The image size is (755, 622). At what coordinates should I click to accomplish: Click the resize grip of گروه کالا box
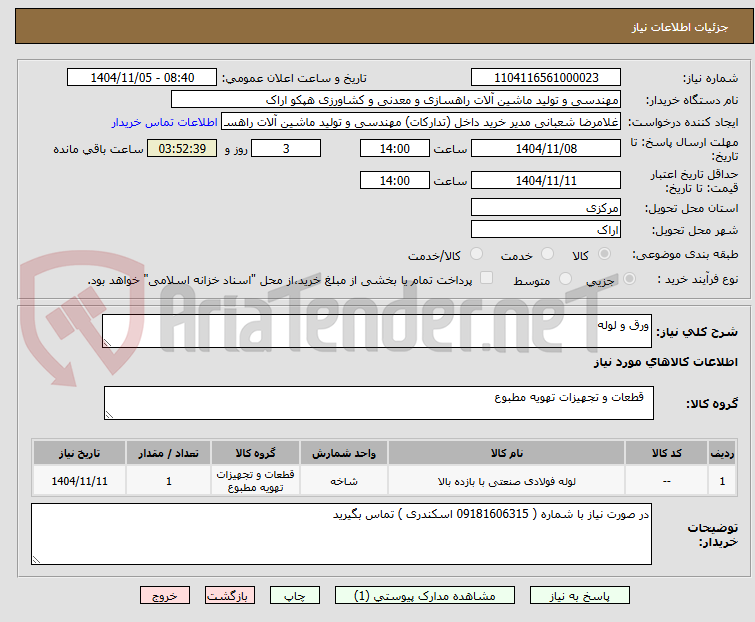(x=109, y=415)
